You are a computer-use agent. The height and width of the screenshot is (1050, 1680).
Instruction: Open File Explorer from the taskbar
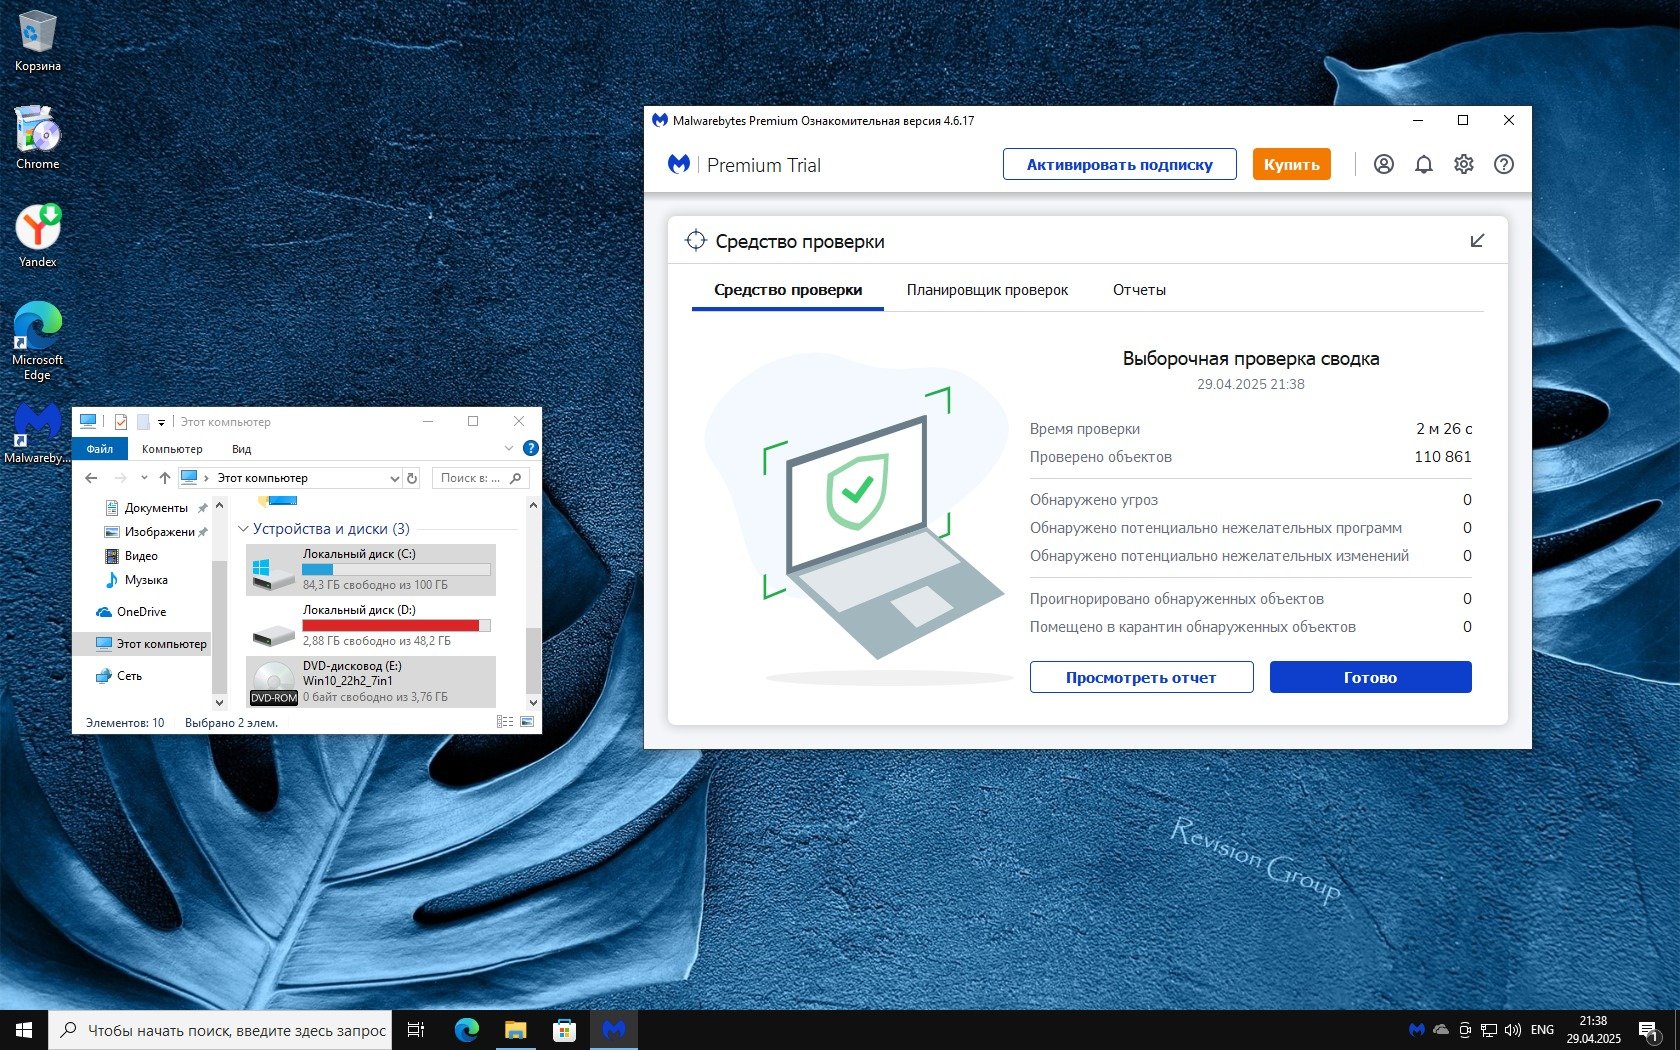515,1030
